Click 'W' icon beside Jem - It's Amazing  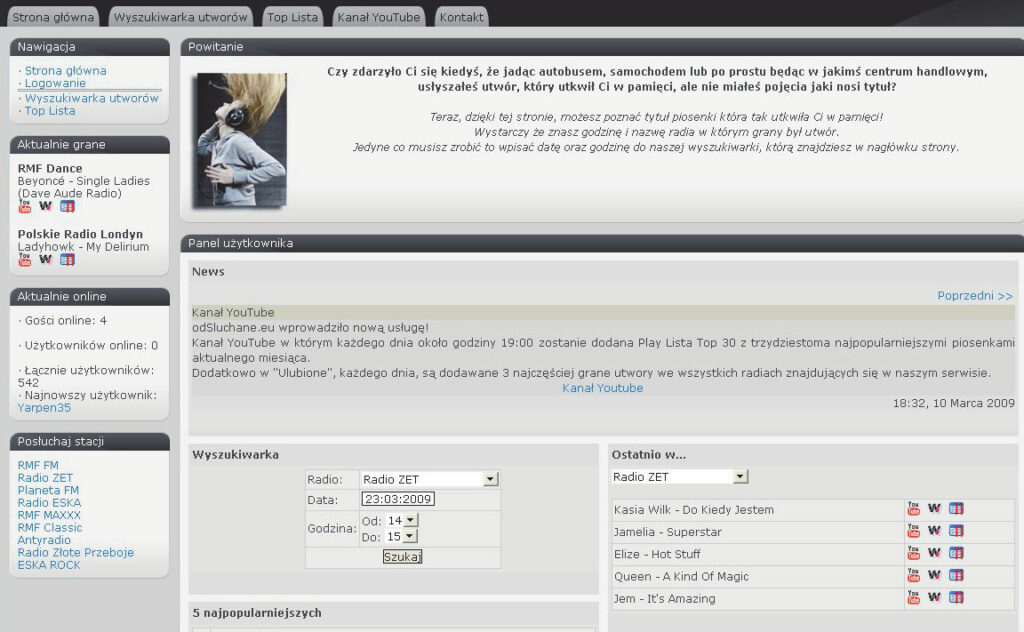click(934, 598)
